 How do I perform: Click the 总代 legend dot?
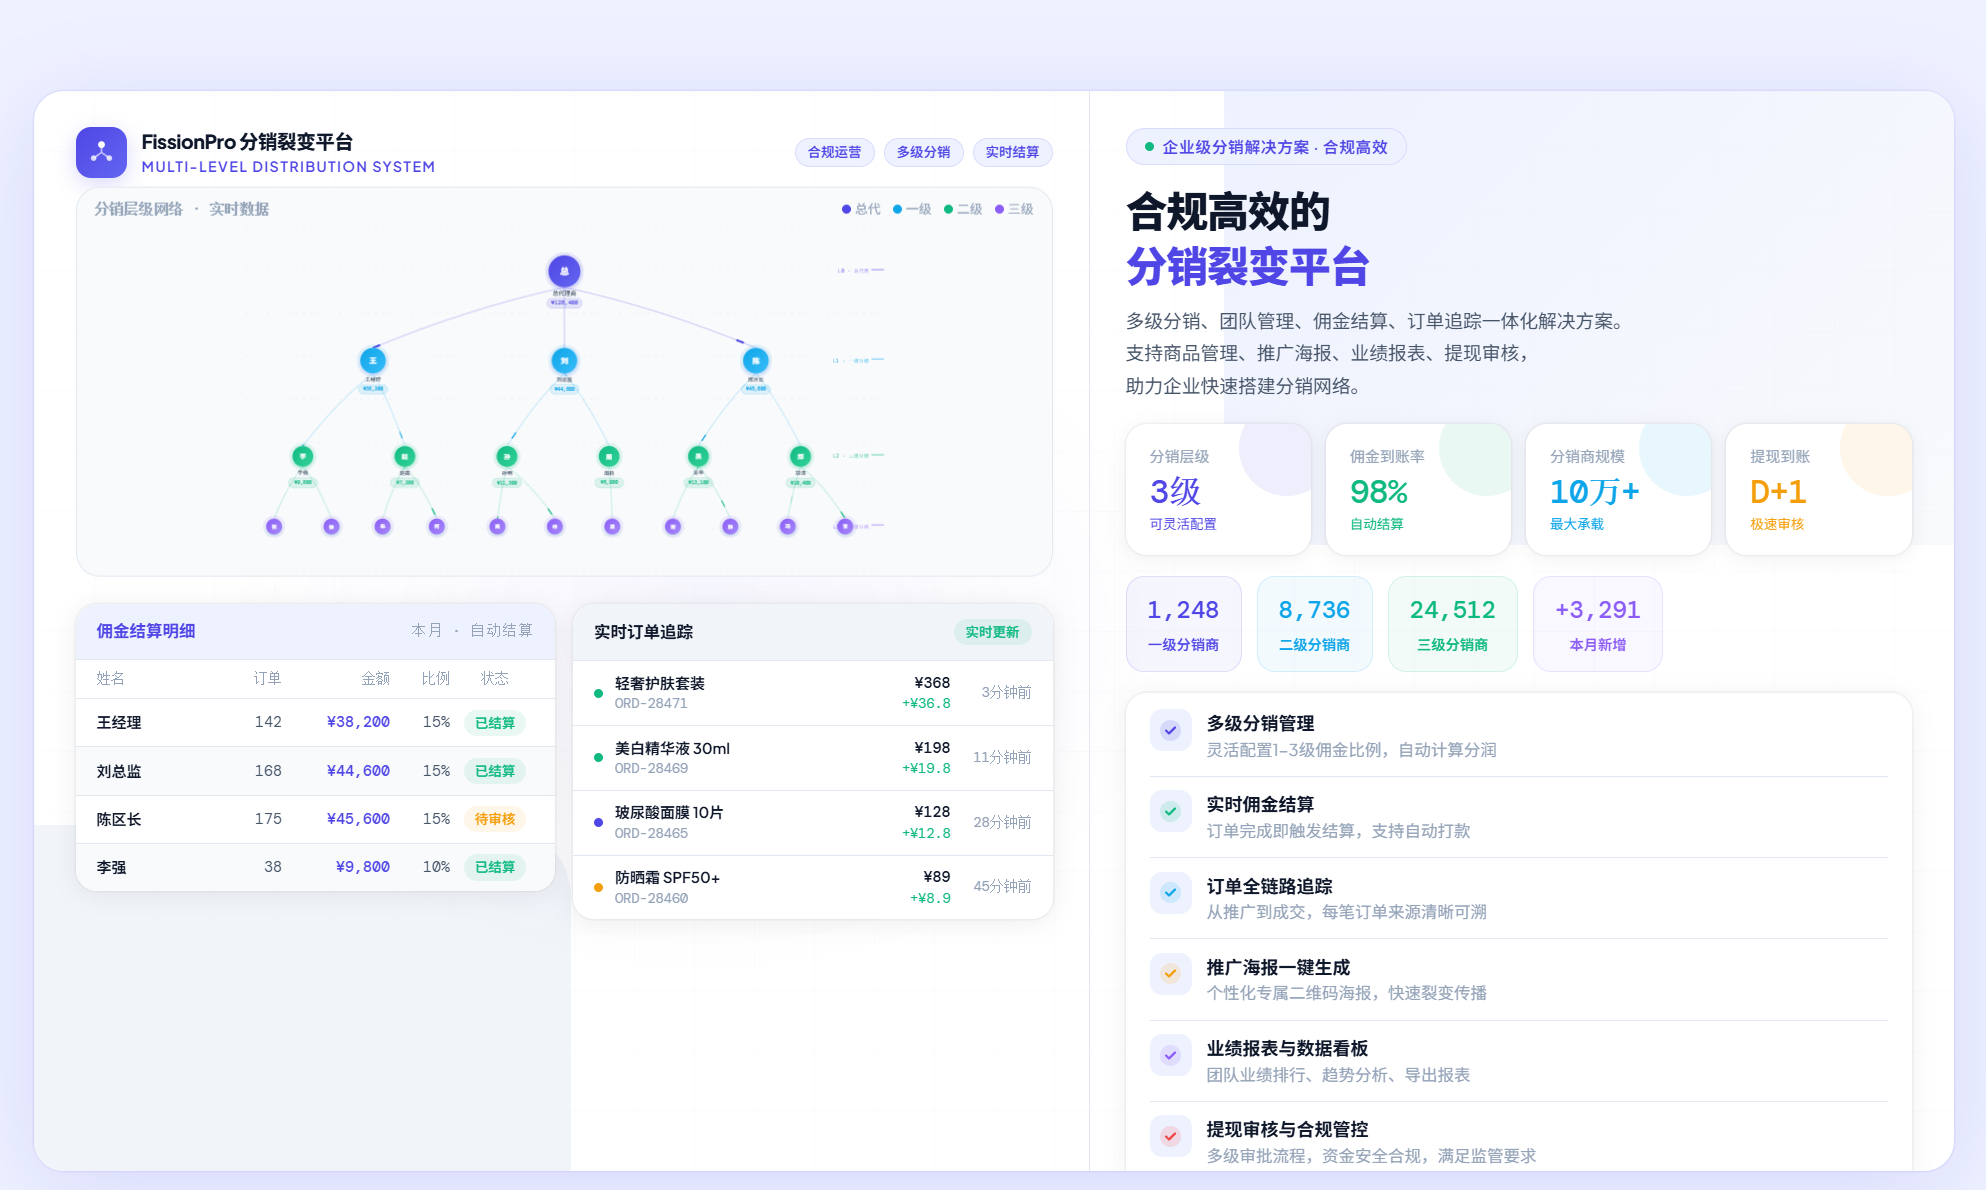(x=846, y=209)
